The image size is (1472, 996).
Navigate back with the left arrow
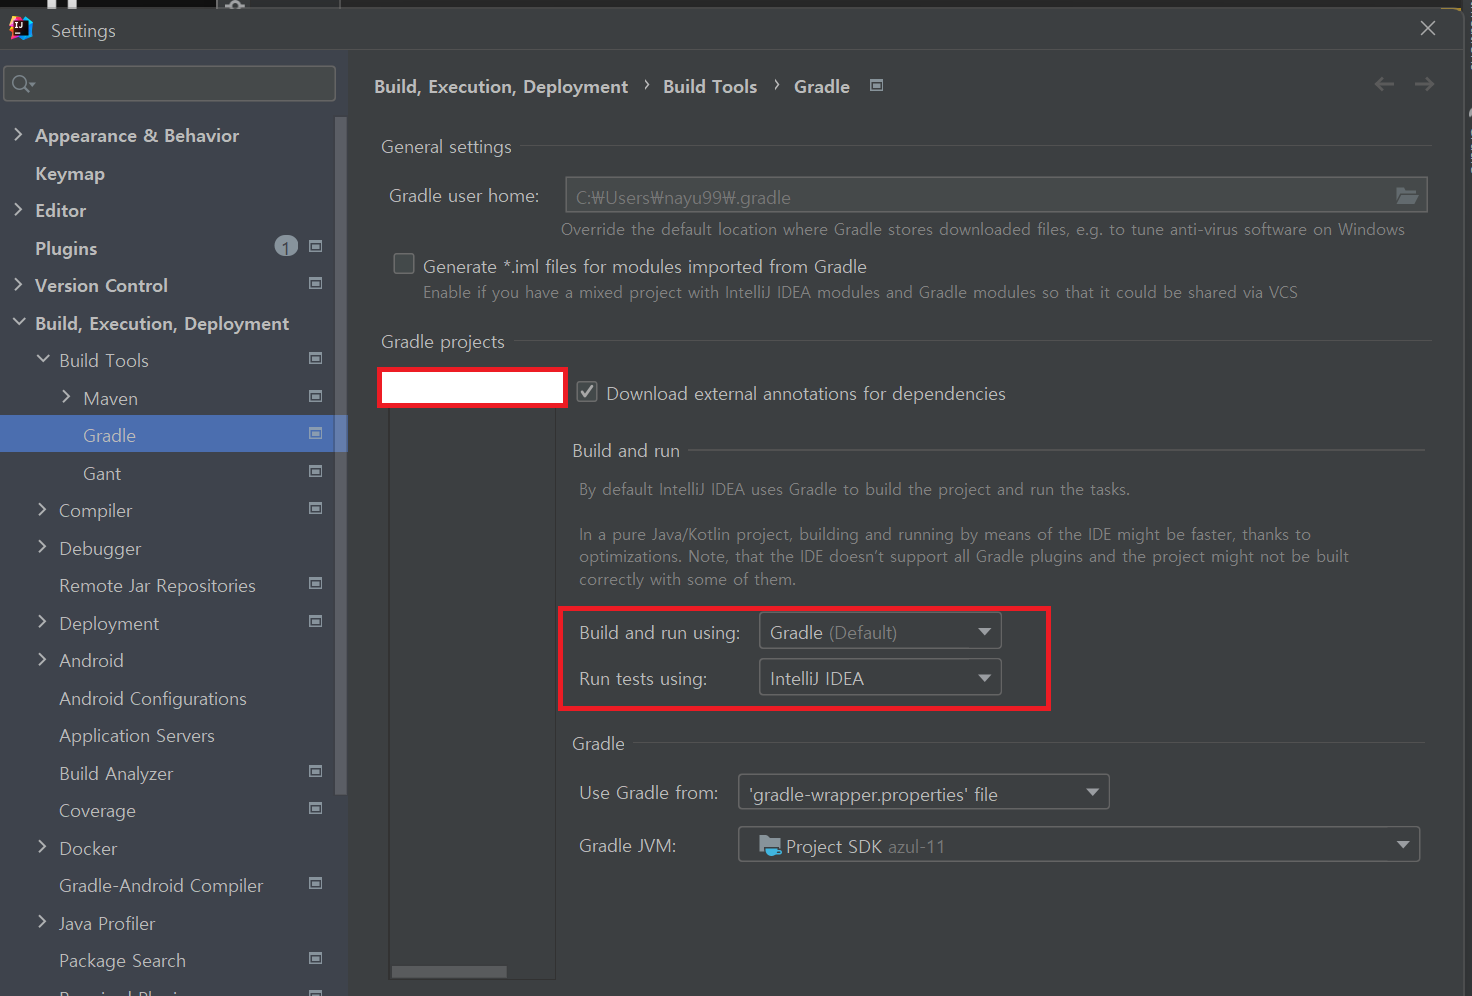coord(1384,85)
